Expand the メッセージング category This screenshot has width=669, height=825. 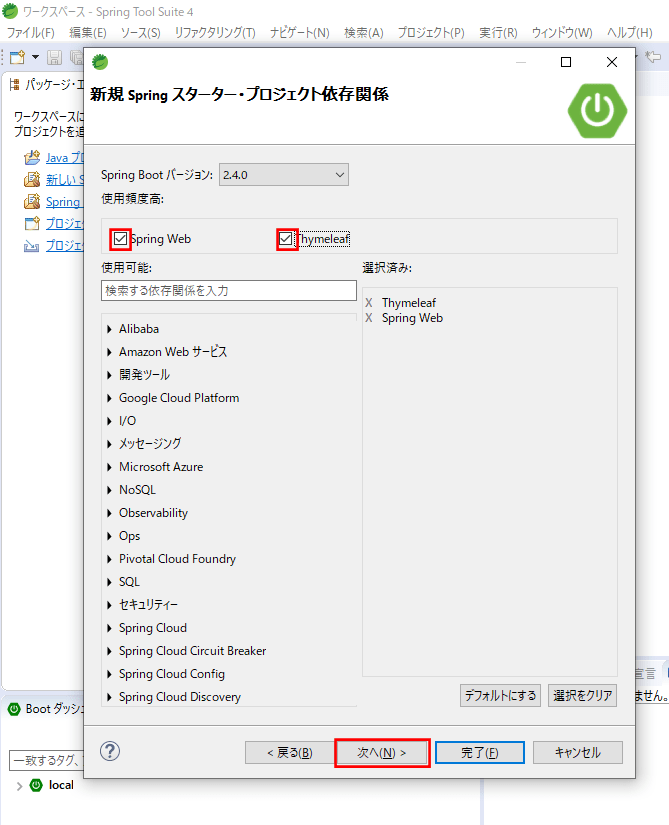[x=109, y=444]
